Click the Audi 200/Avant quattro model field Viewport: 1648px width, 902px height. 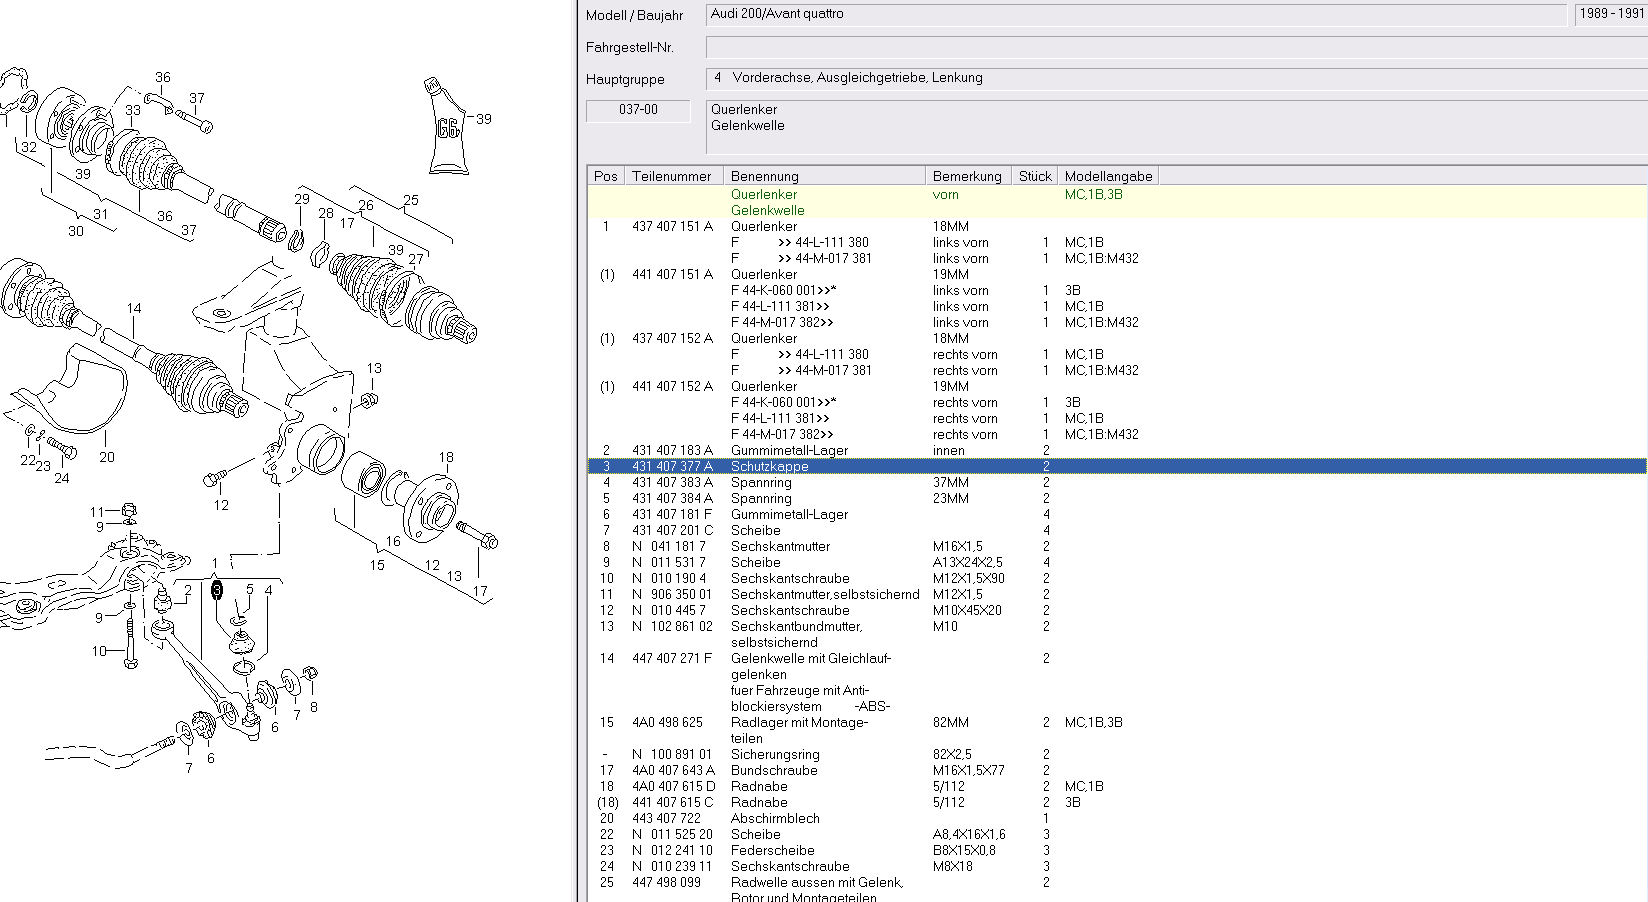[1136, 14]
